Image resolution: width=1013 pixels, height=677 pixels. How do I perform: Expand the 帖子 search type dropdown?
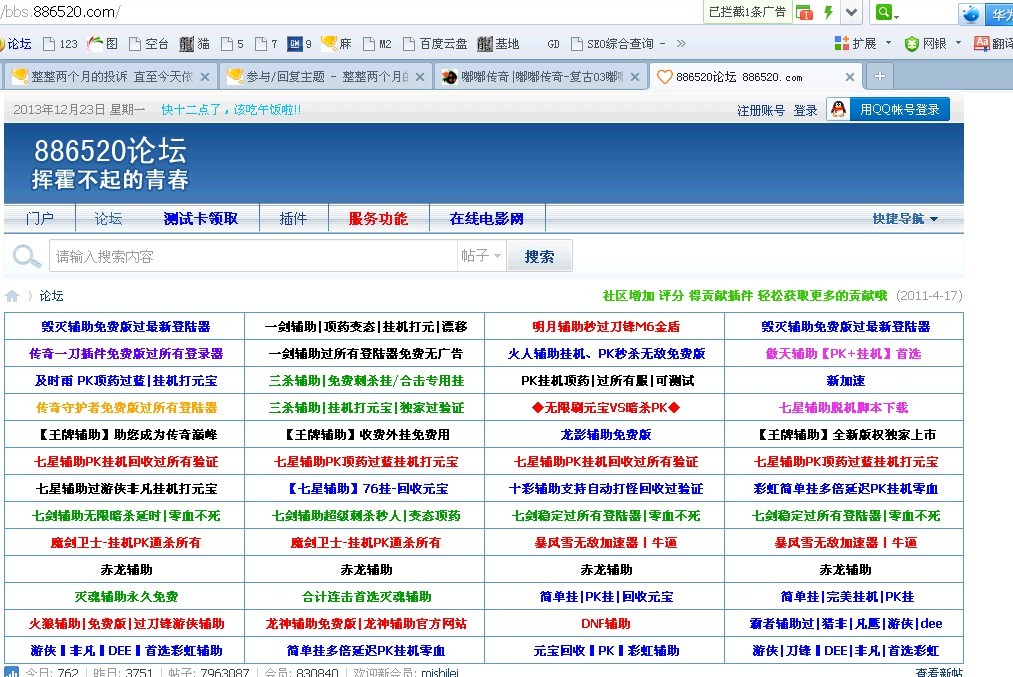482,256
